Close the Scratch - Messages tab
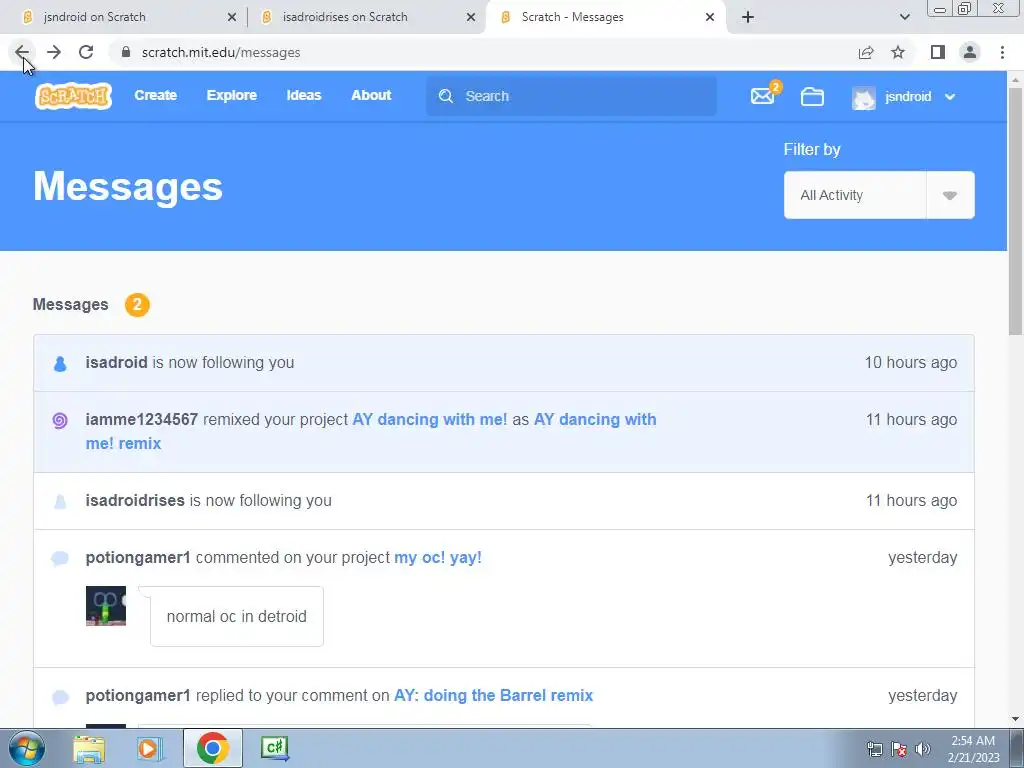 tap(710, 17)
